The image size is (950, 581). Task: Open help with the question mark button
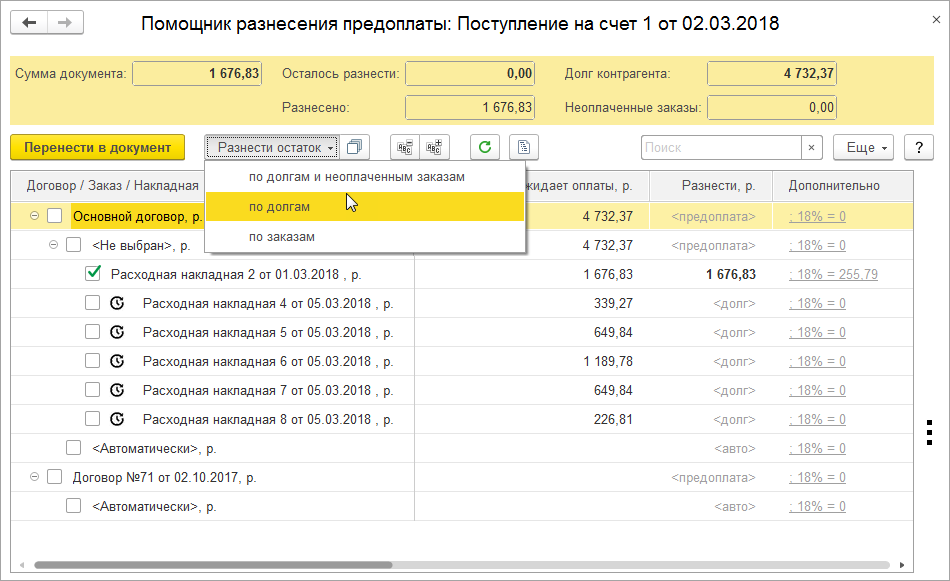(918, 147)
